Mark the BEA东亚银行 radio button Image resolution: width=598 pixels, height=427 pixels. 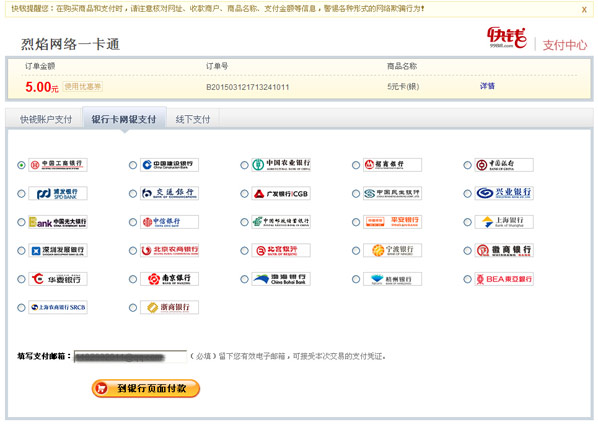[468, 279]
